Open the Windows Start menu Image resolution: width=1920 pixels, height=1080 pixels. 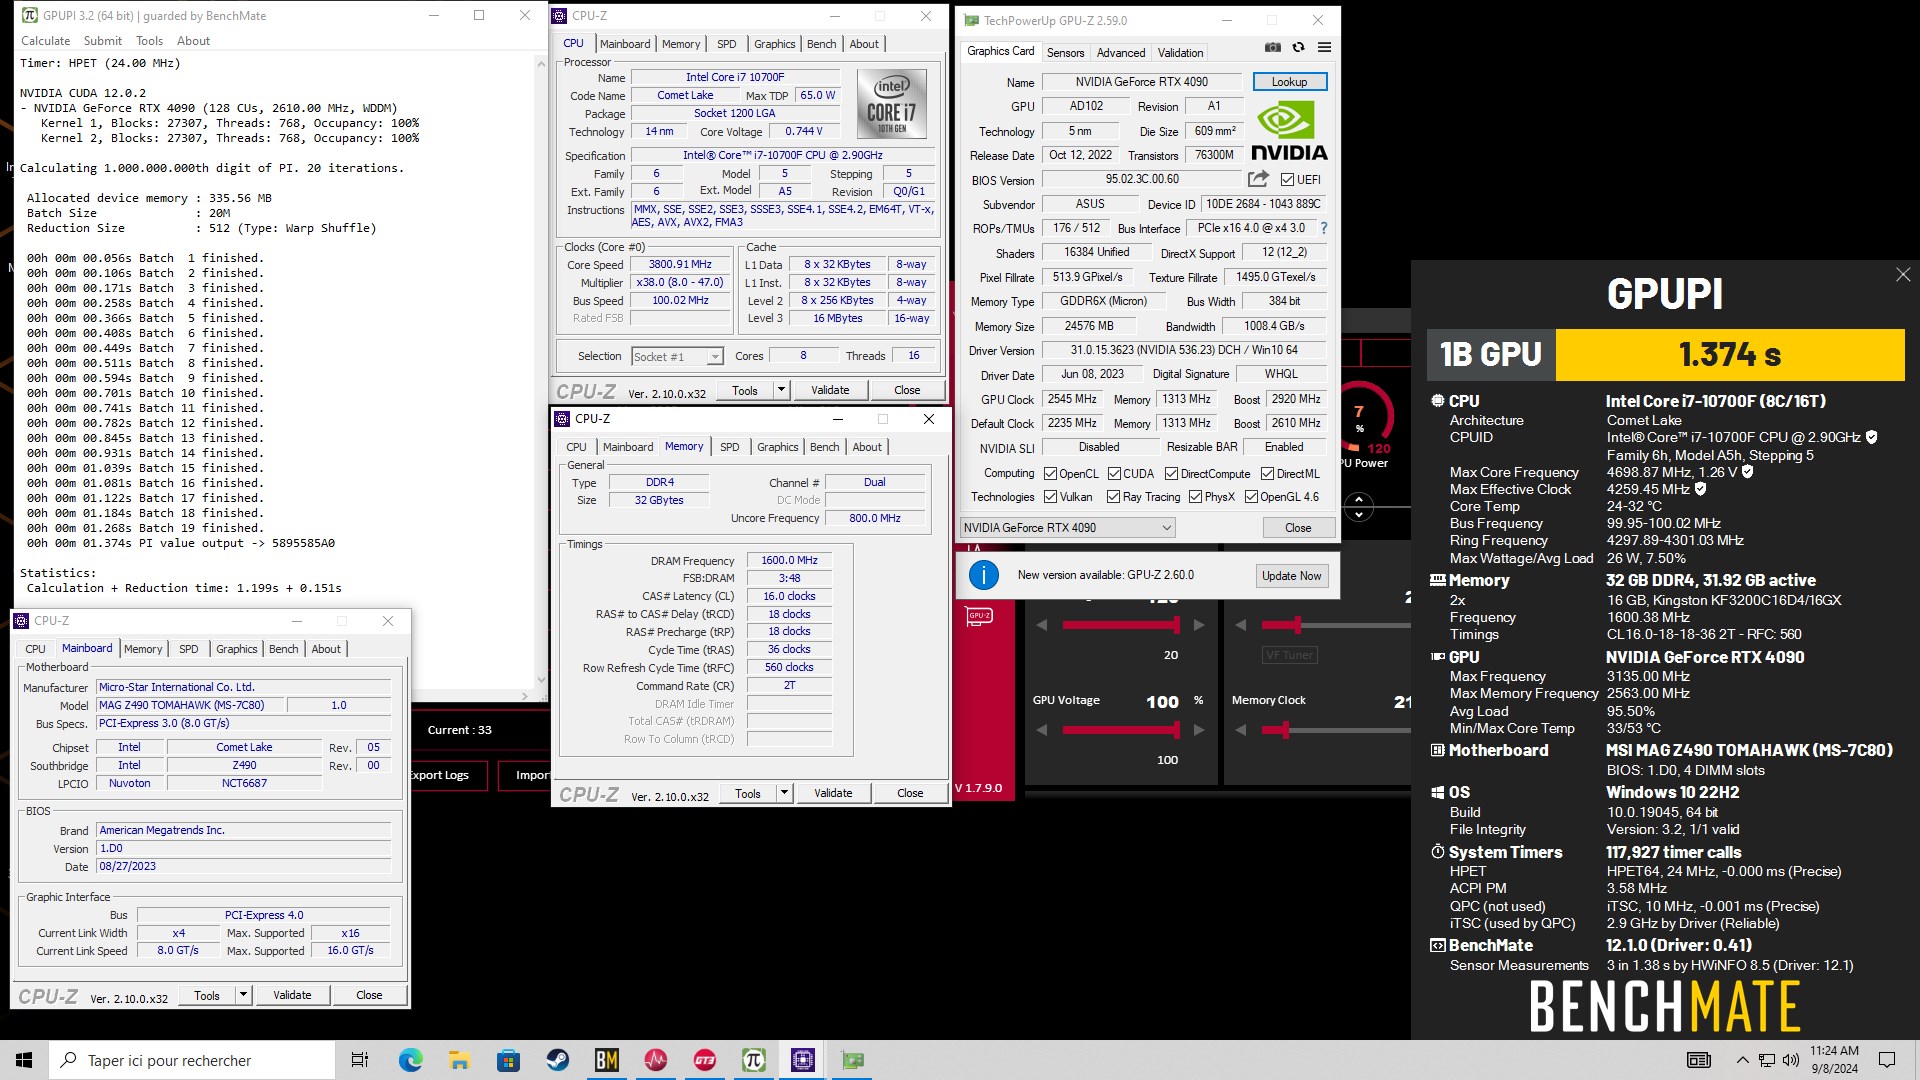pos(24,1060)
